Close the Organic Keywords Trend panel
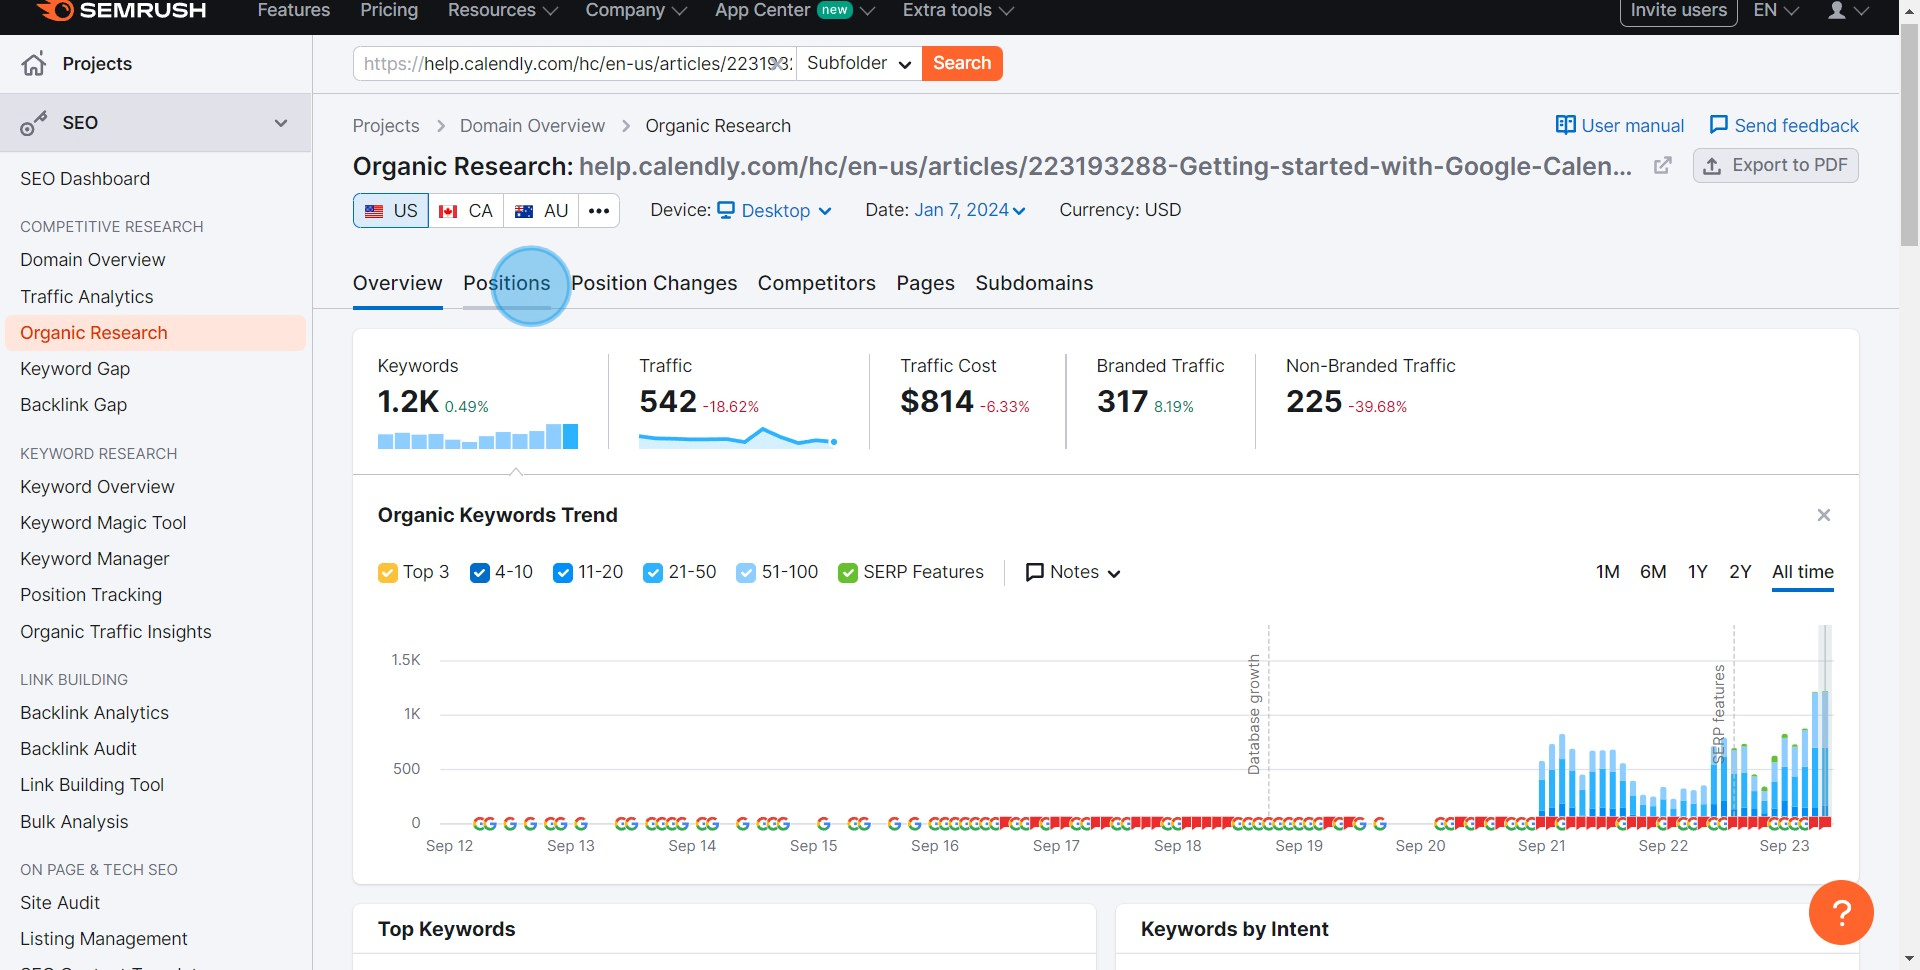 coord(1824,515)
